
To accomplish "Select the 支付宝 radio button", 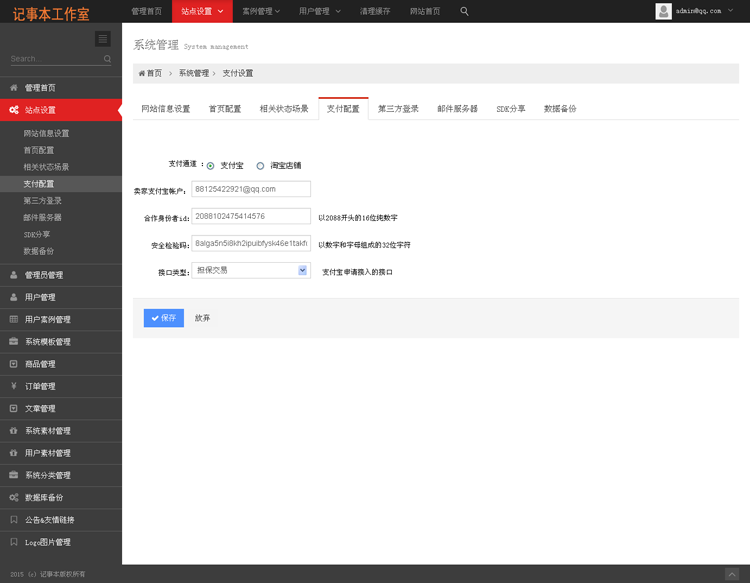I will [210, 166].
